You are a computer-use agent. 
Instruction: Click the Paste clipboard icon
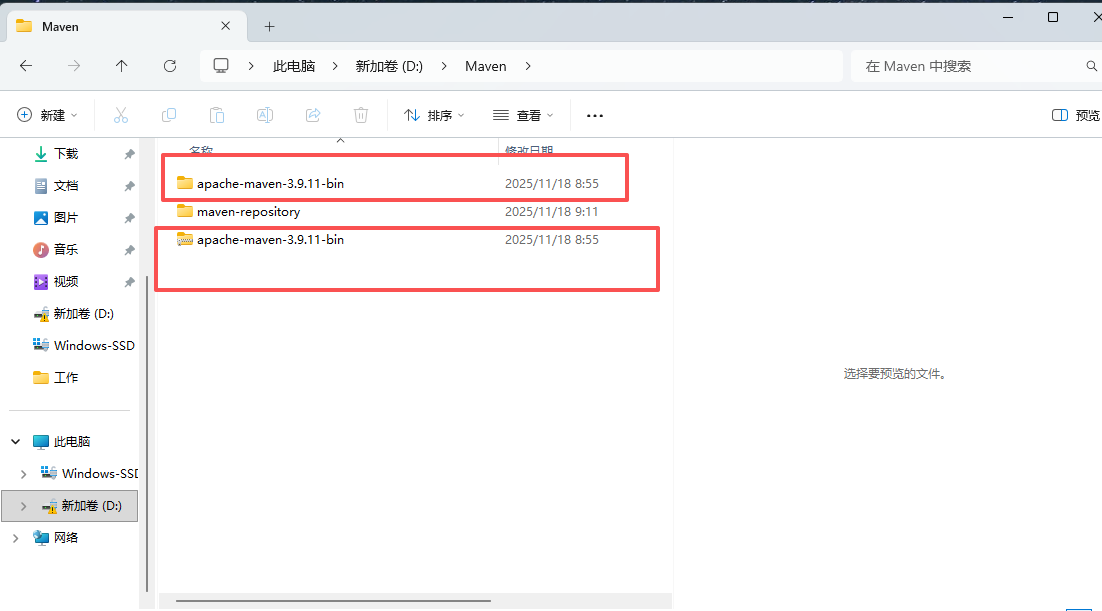(x=217, y=115)
